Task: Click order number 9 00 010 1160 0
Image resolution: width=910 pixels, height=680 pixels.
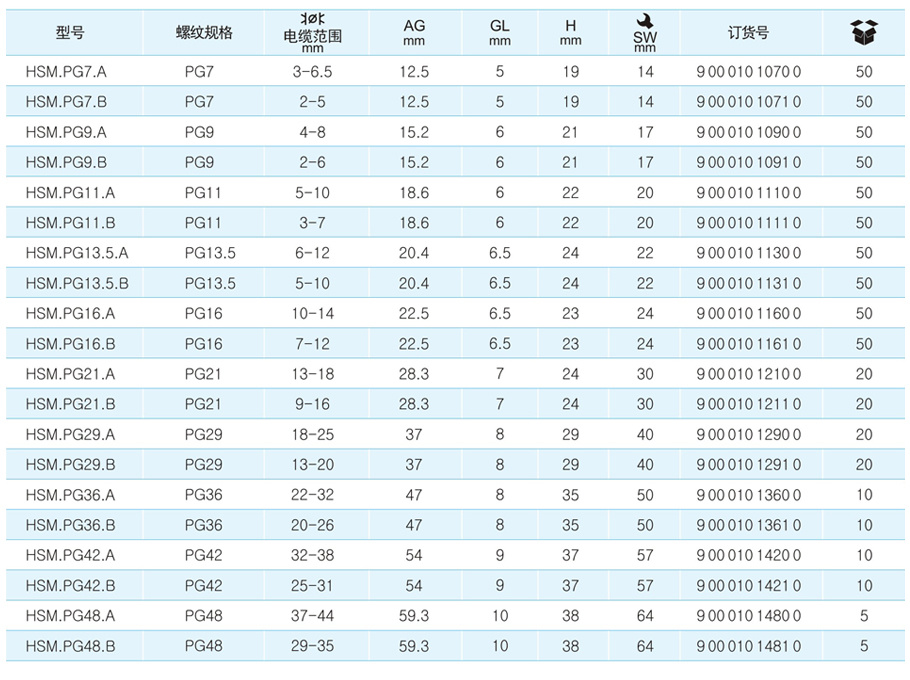Action: coord(749,314)
